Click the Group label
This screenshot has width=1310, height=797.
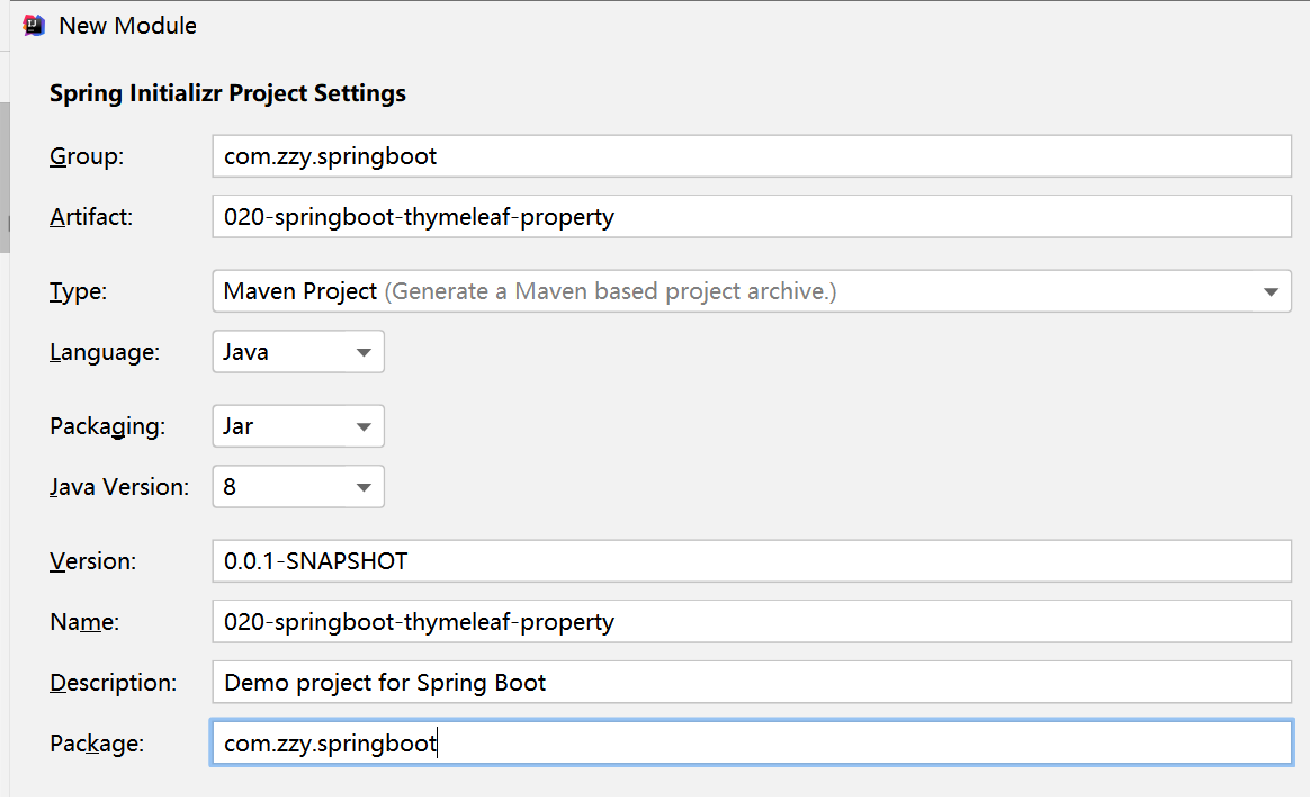click(86, 157)
